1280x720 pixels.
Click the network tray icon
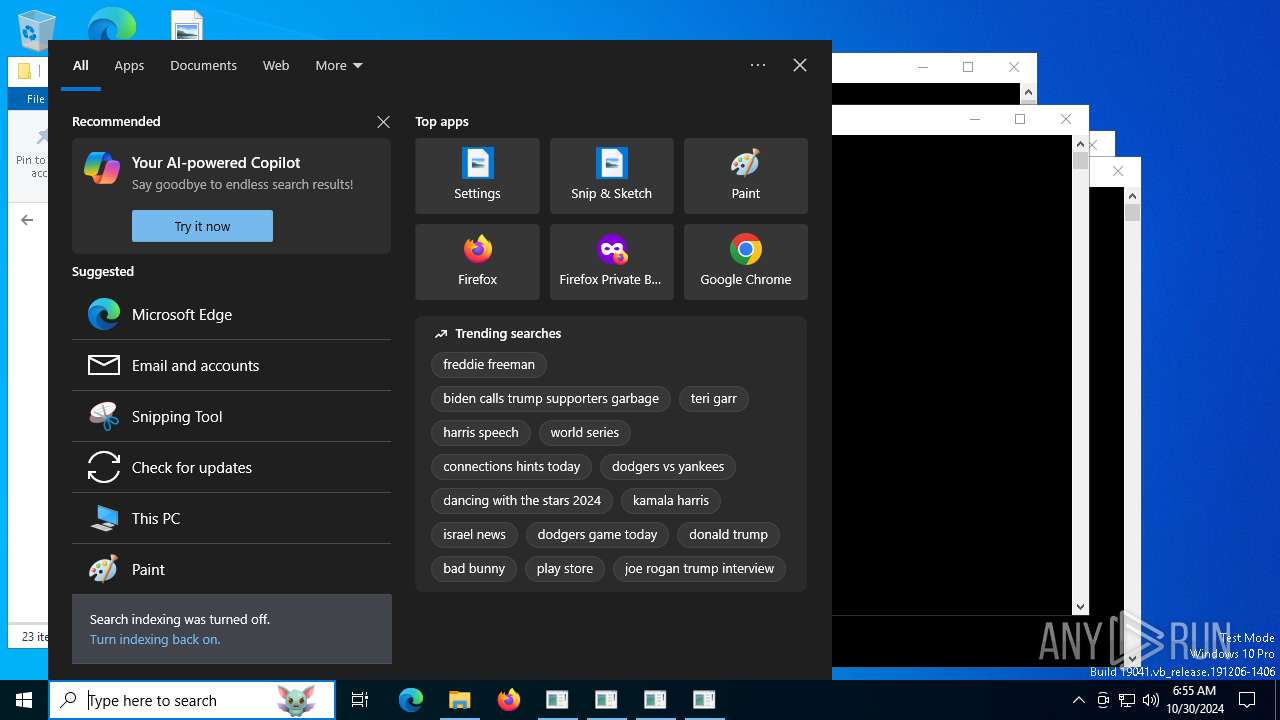pos(1127,700)
